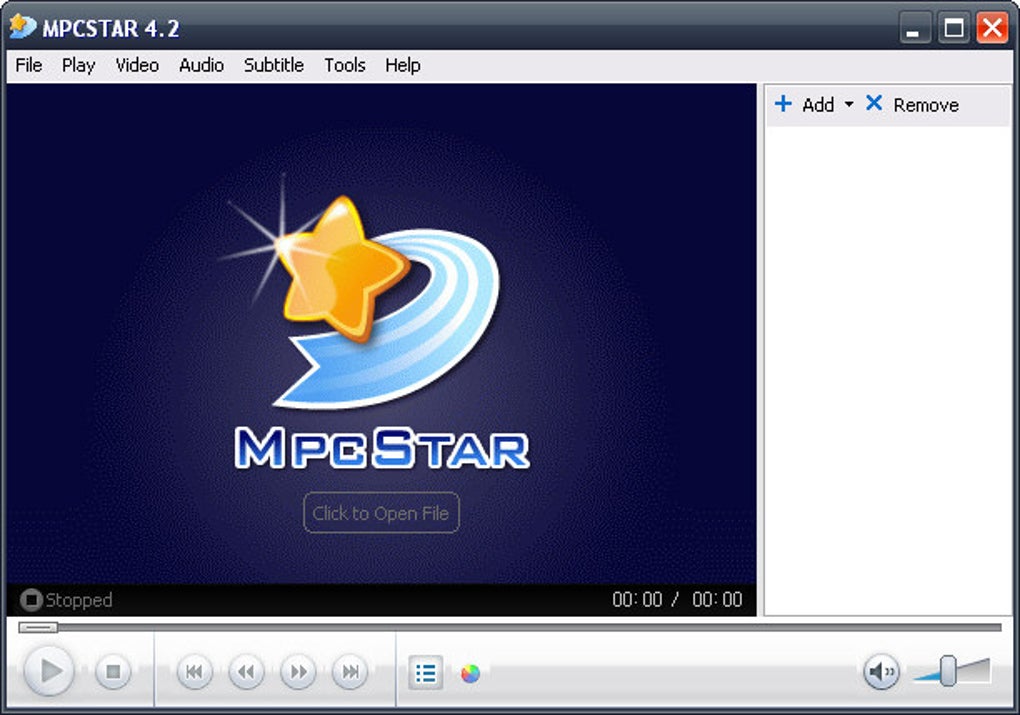This screenshot has width=1020, height=715.
Task: Open the Play menu
Action: pos(79,65)
